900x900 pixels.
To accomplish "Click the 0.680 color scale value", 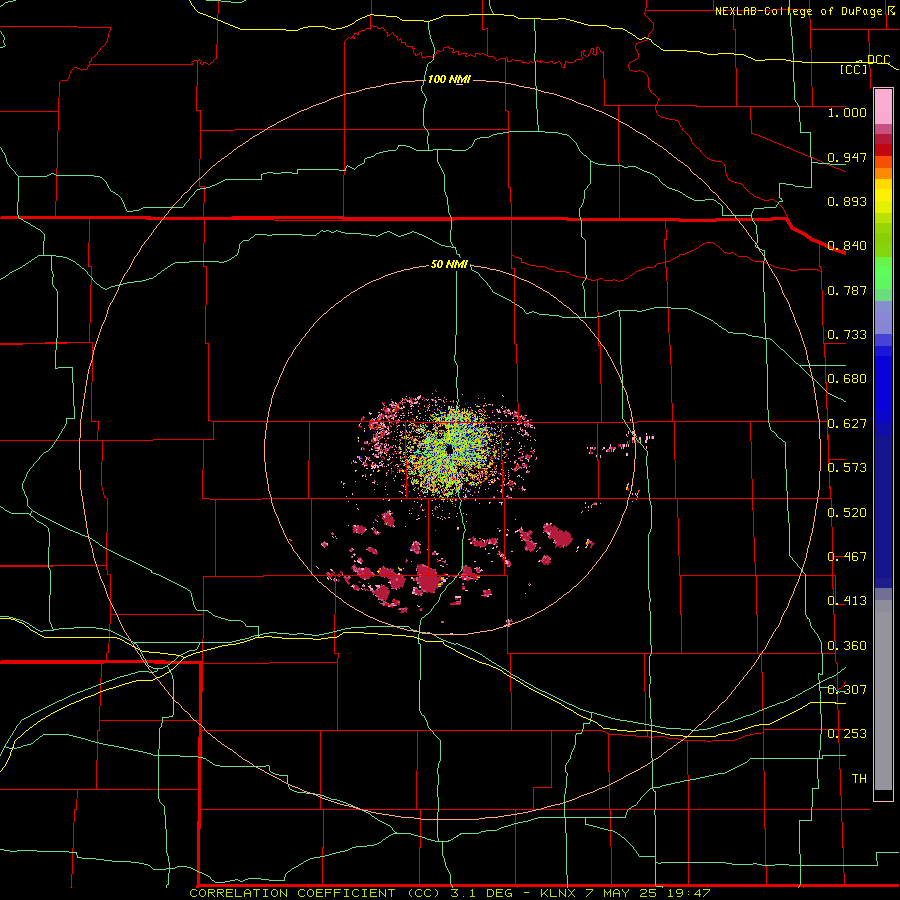I will point(847,379).
